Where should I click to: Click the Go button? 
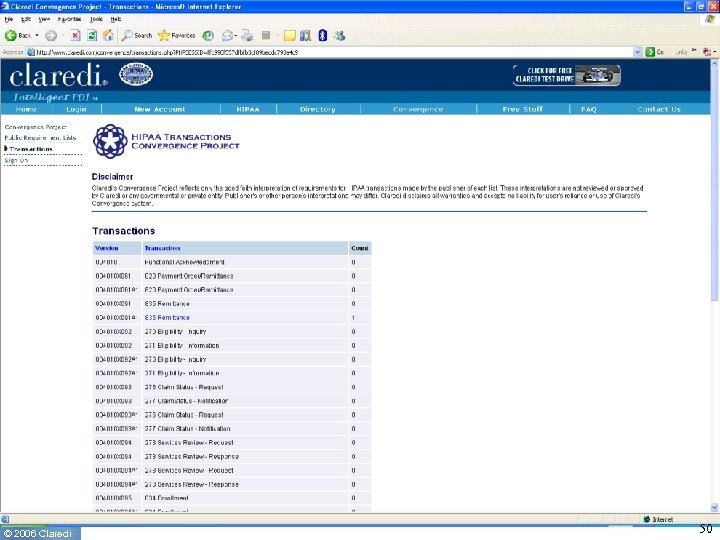(655, 52)
